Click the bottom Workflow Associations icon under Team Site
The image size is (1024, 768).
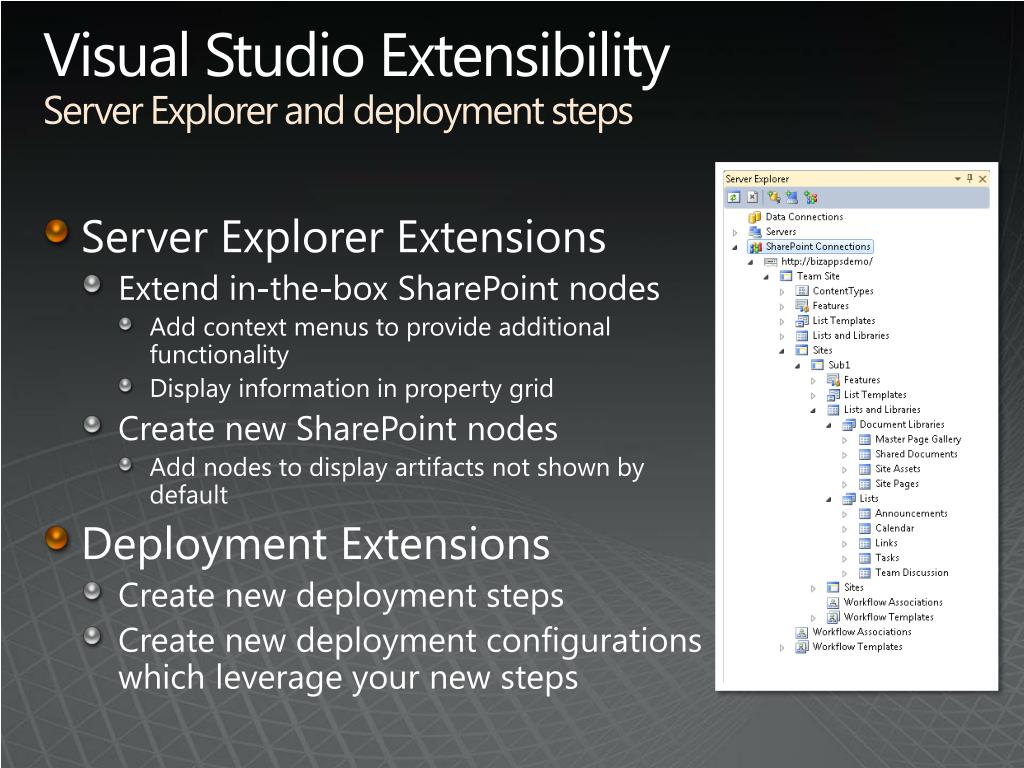point(802,632)
